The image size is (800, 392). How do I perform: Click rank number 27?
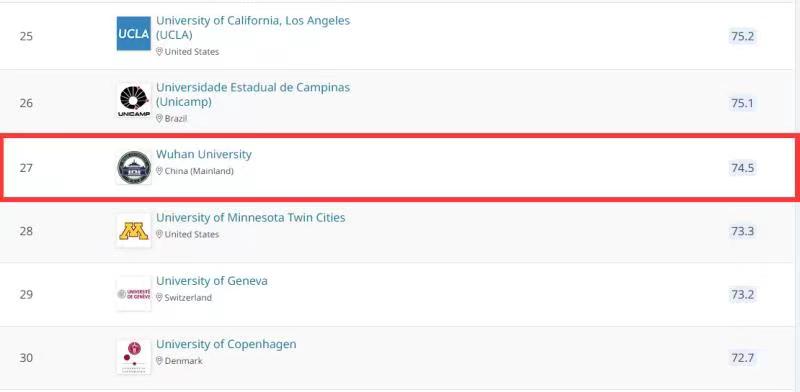(x=26, y=168)
